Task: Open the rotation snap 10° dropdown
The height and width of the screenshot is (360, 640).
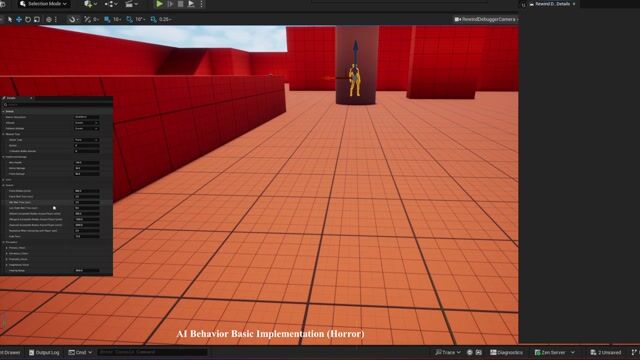Action: [141, 19]
